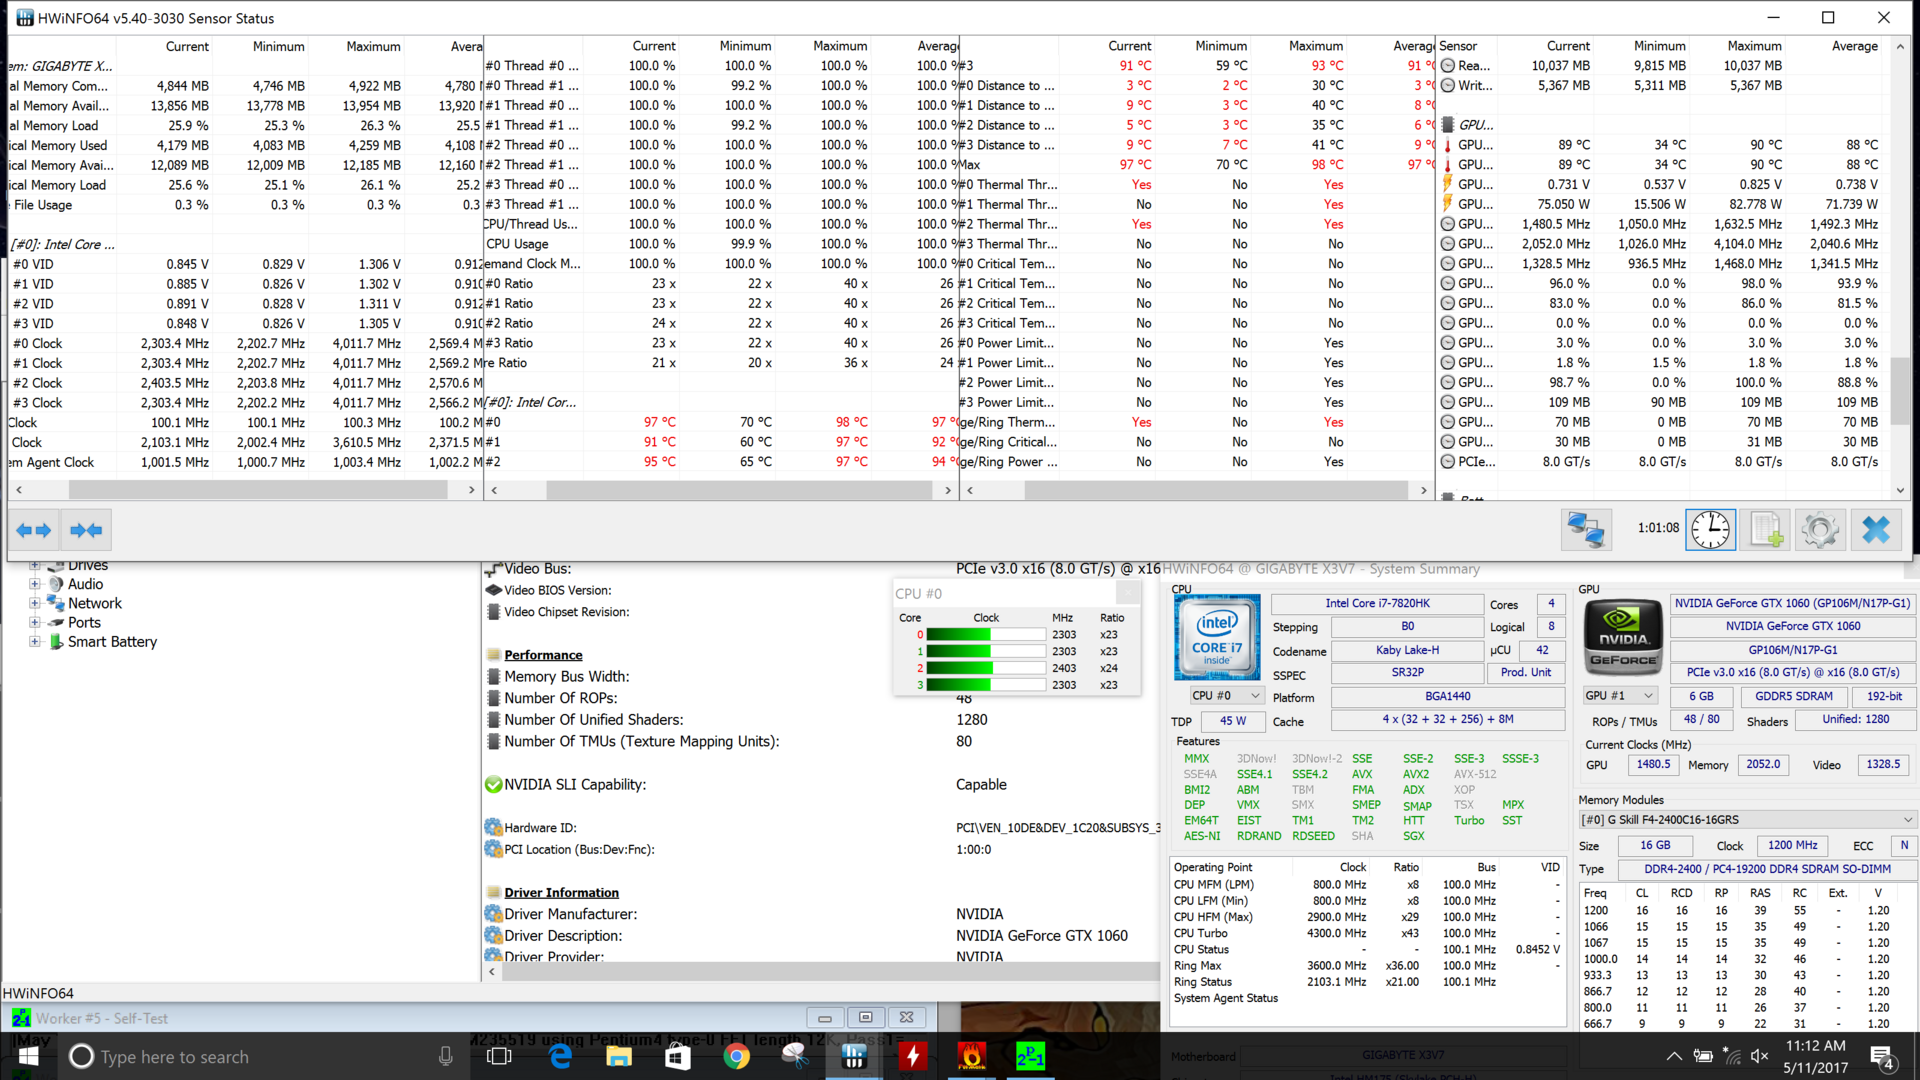Click the Kaby Lake-H codename field
Viewport: 1920px width, 1080px height.
(x=1407, y=651)
